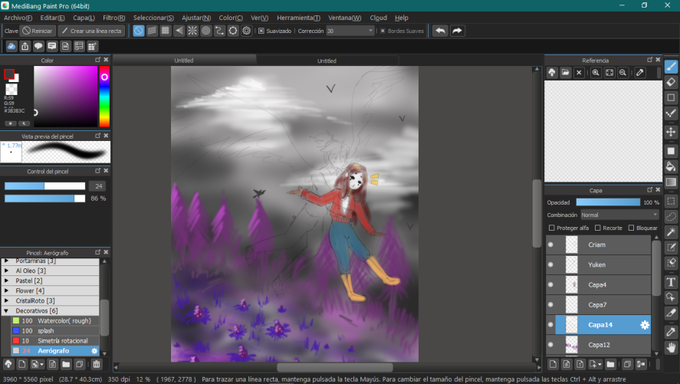Select the Gradient tool
The height and width of the screenshot is (384, 680).
click(x=671, y=182)
